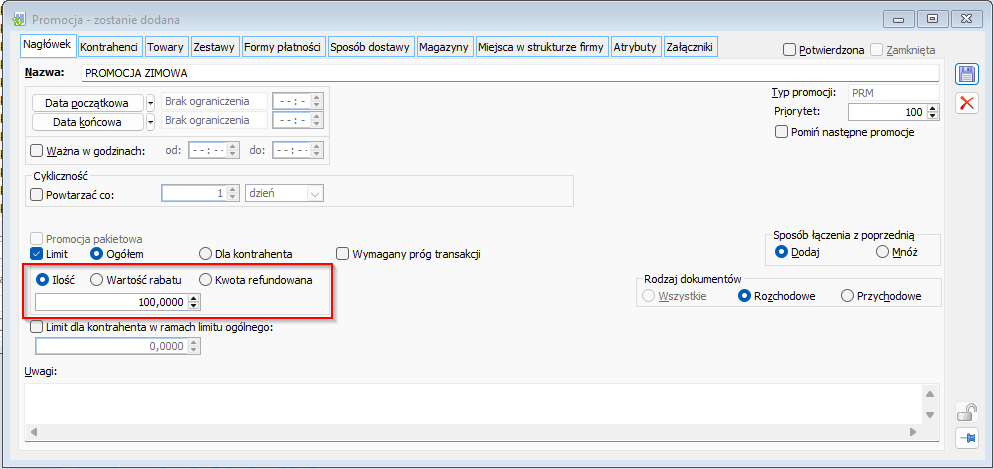Image resolution: width=994 pixels, height=469 pixels.
Task: Click spinner beside 100,0000 limit value
Action: tap(194, 303)
